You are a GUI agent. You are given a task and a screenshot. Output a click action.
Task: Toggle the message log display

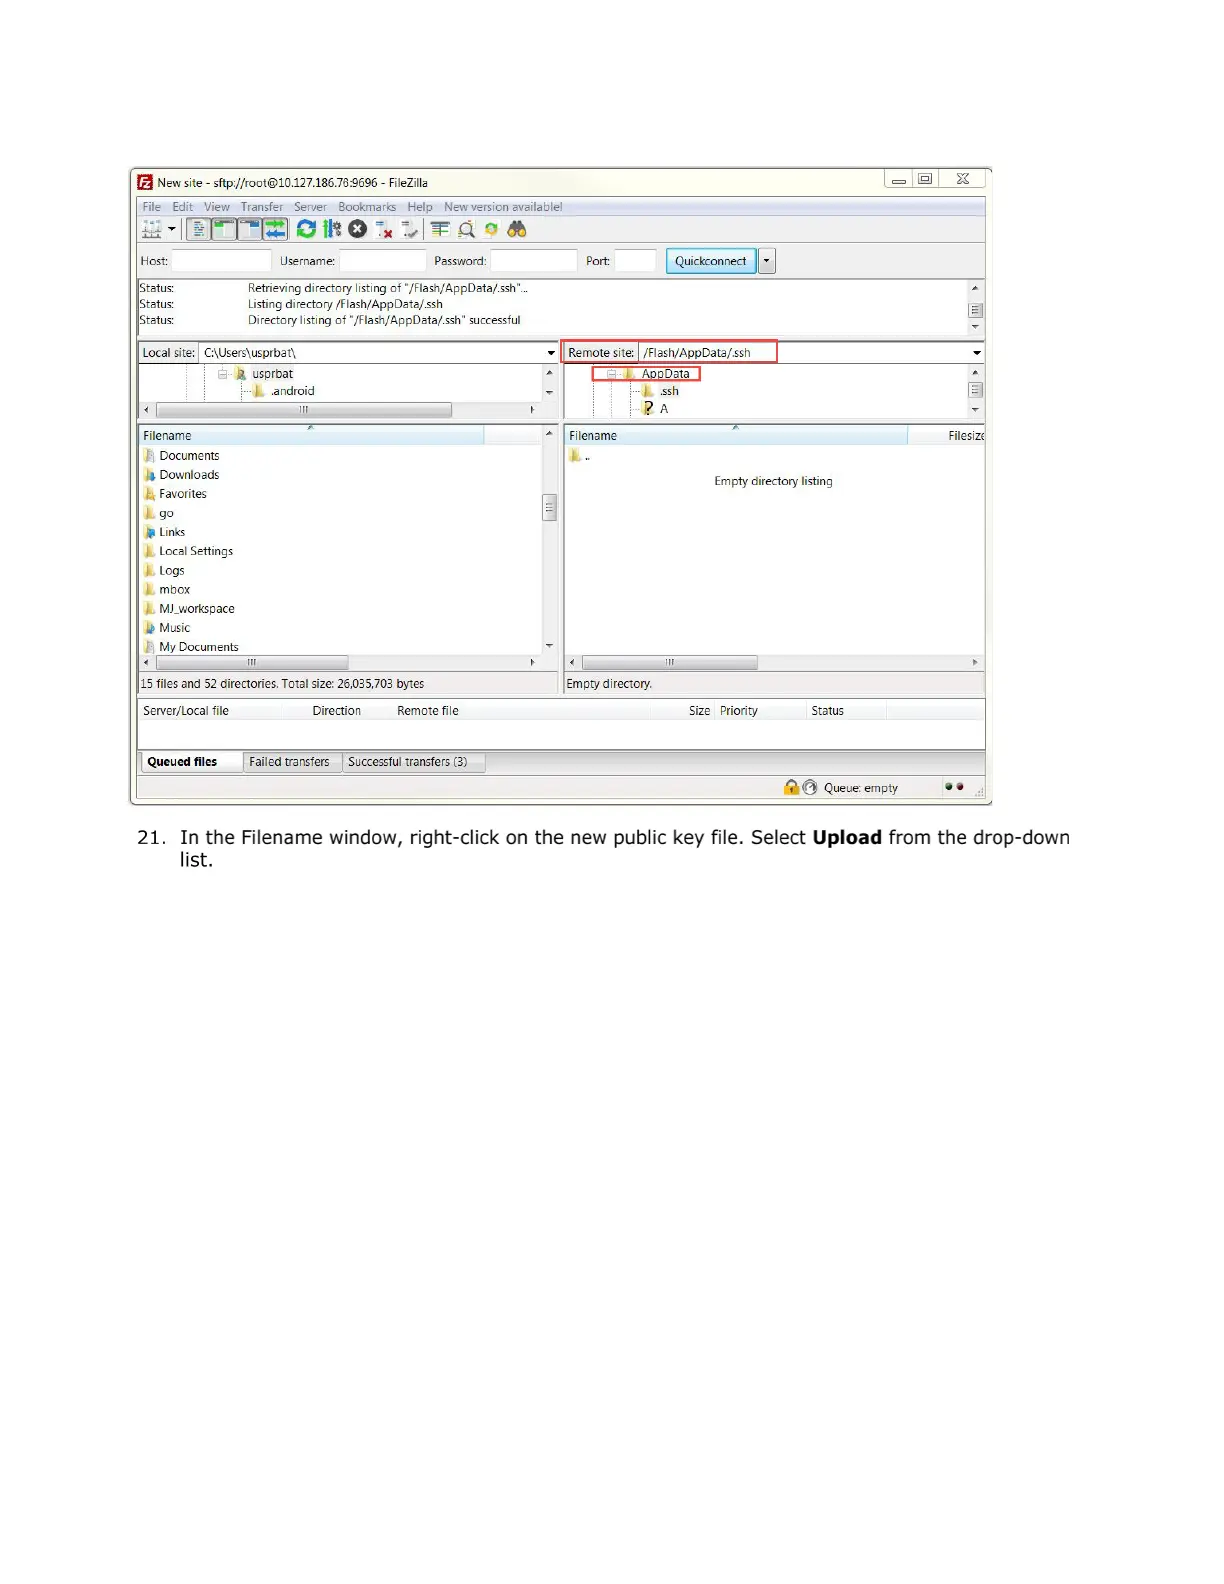pyautogui.click(x=199, y=230)
